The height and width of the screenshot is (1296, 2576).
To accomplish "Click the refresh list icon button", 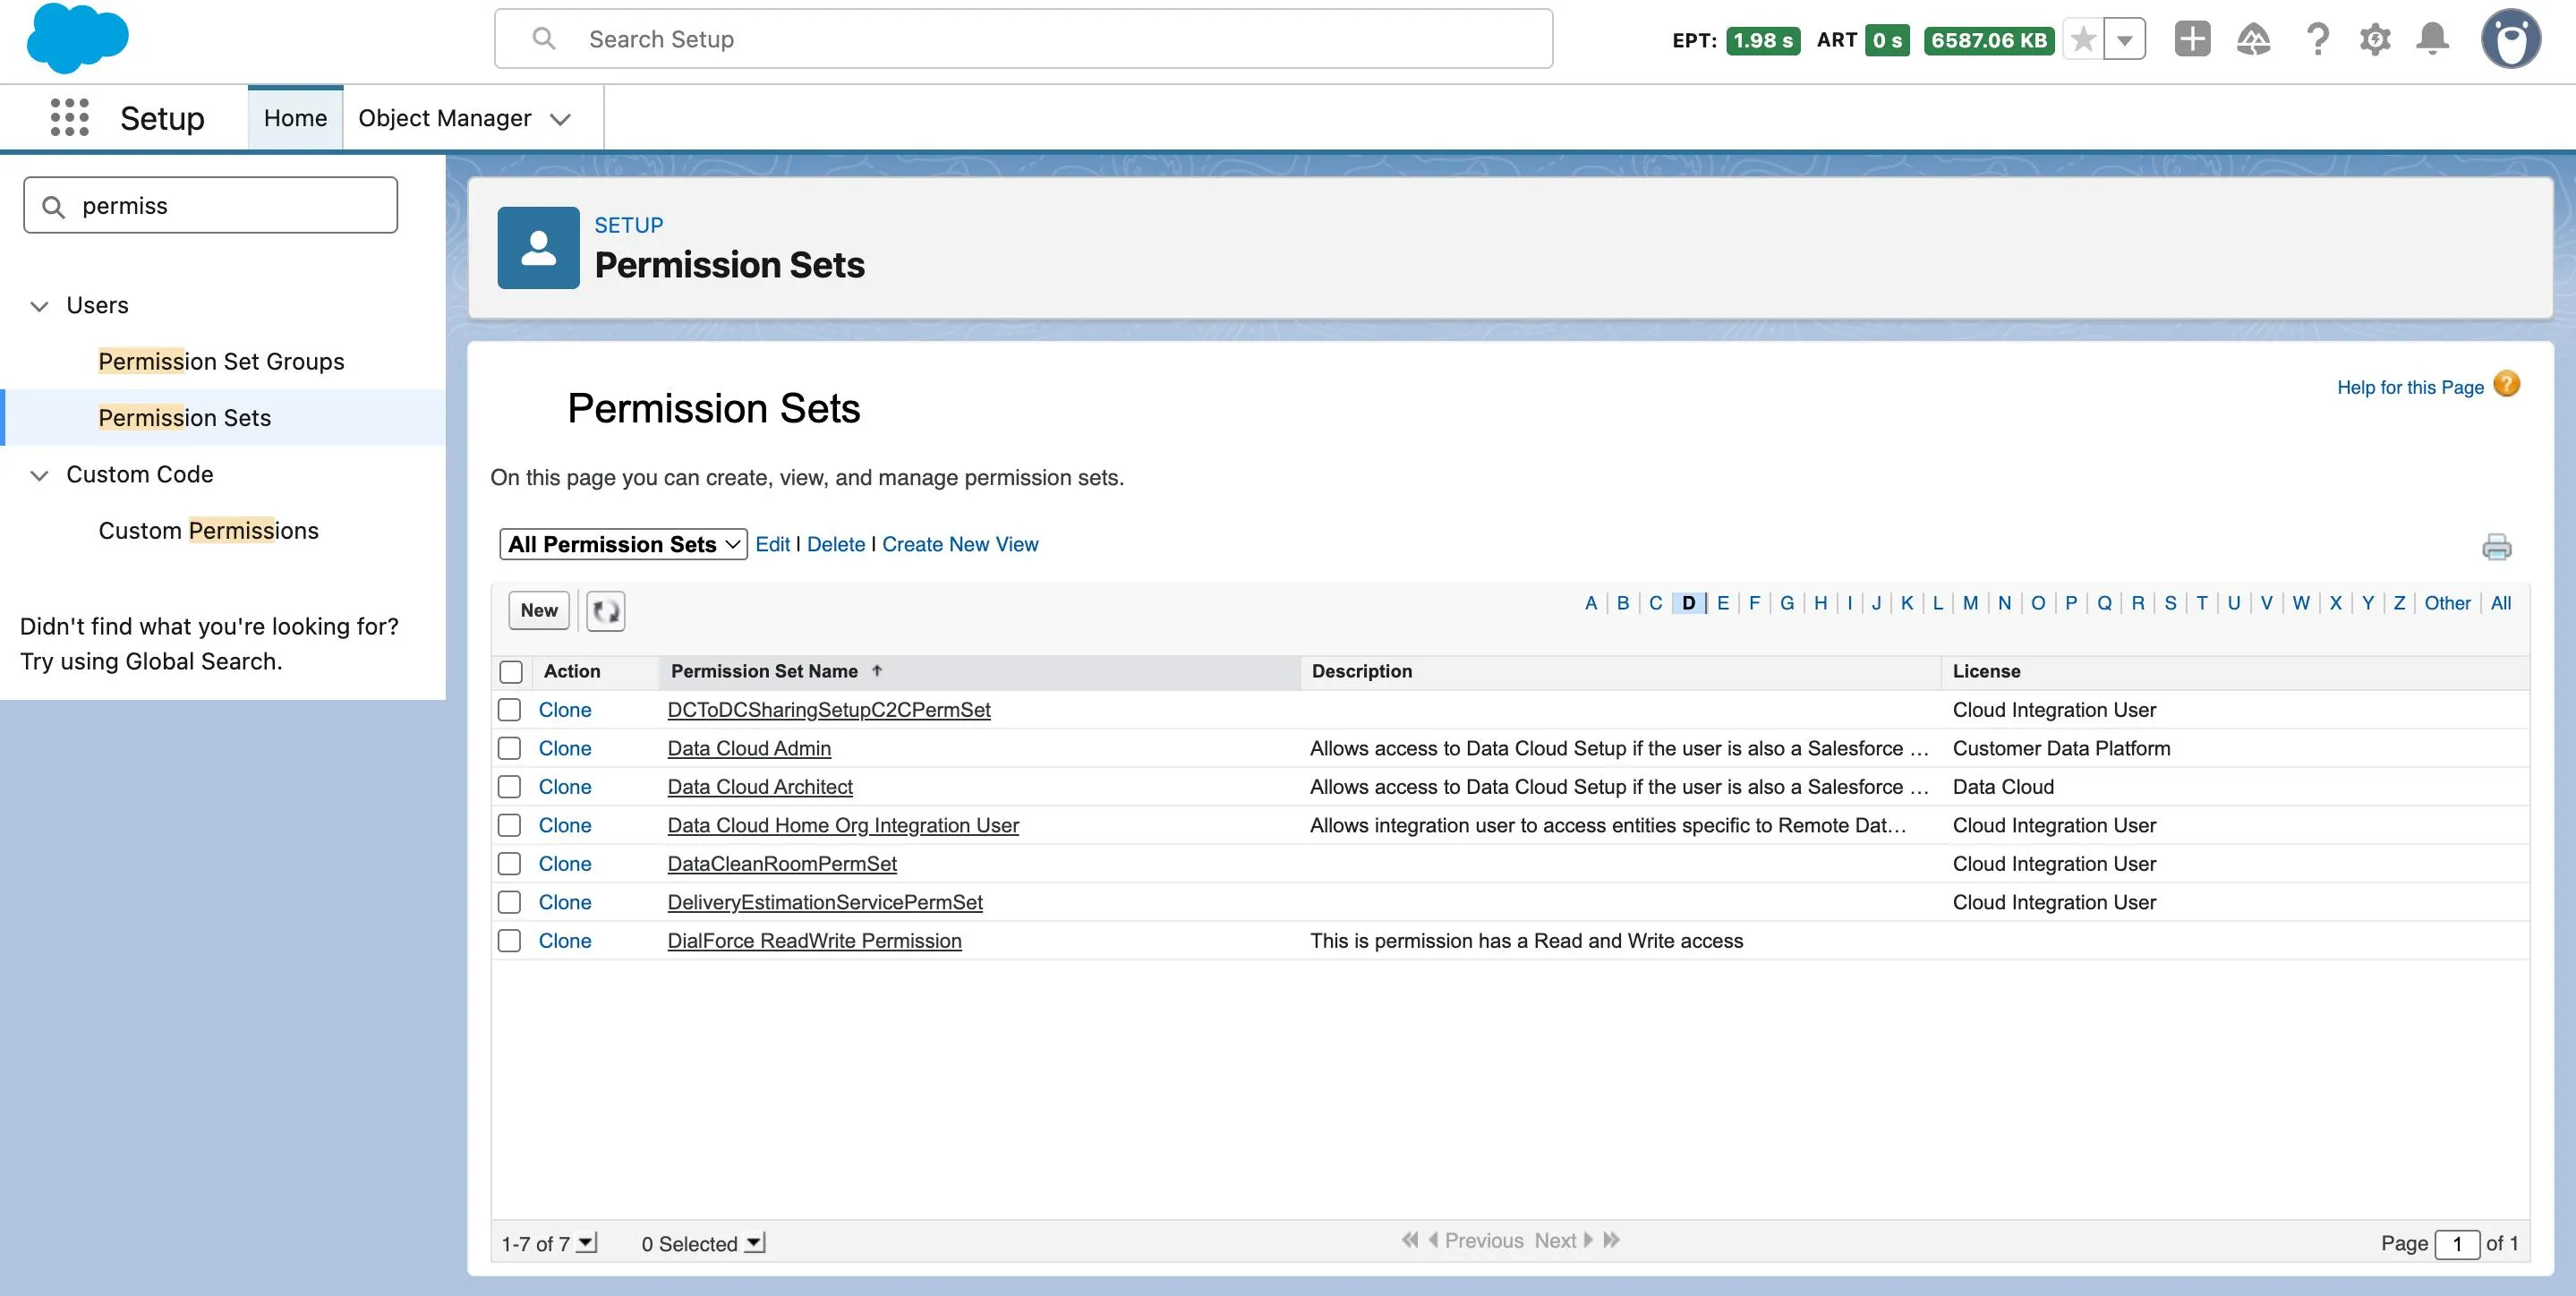I will pyautogui.click(x=605, y=611).
